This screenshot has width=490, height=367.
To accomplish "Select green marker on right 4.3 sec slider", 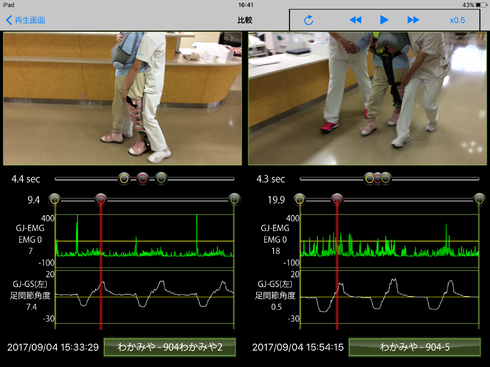I will coord(386,179).
